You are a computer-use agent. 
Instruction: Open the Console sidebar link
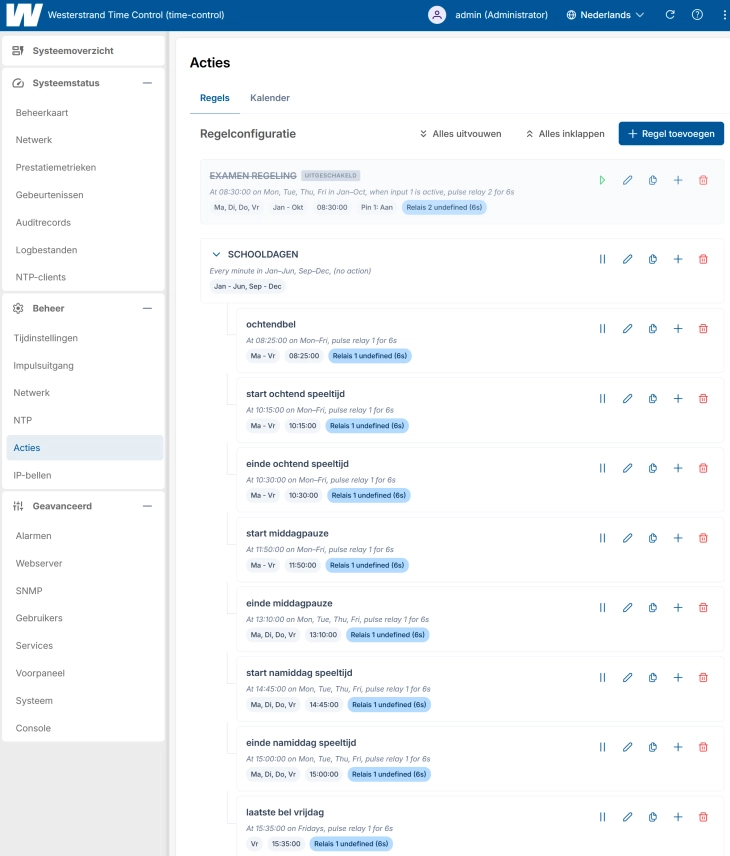(33, 728)
